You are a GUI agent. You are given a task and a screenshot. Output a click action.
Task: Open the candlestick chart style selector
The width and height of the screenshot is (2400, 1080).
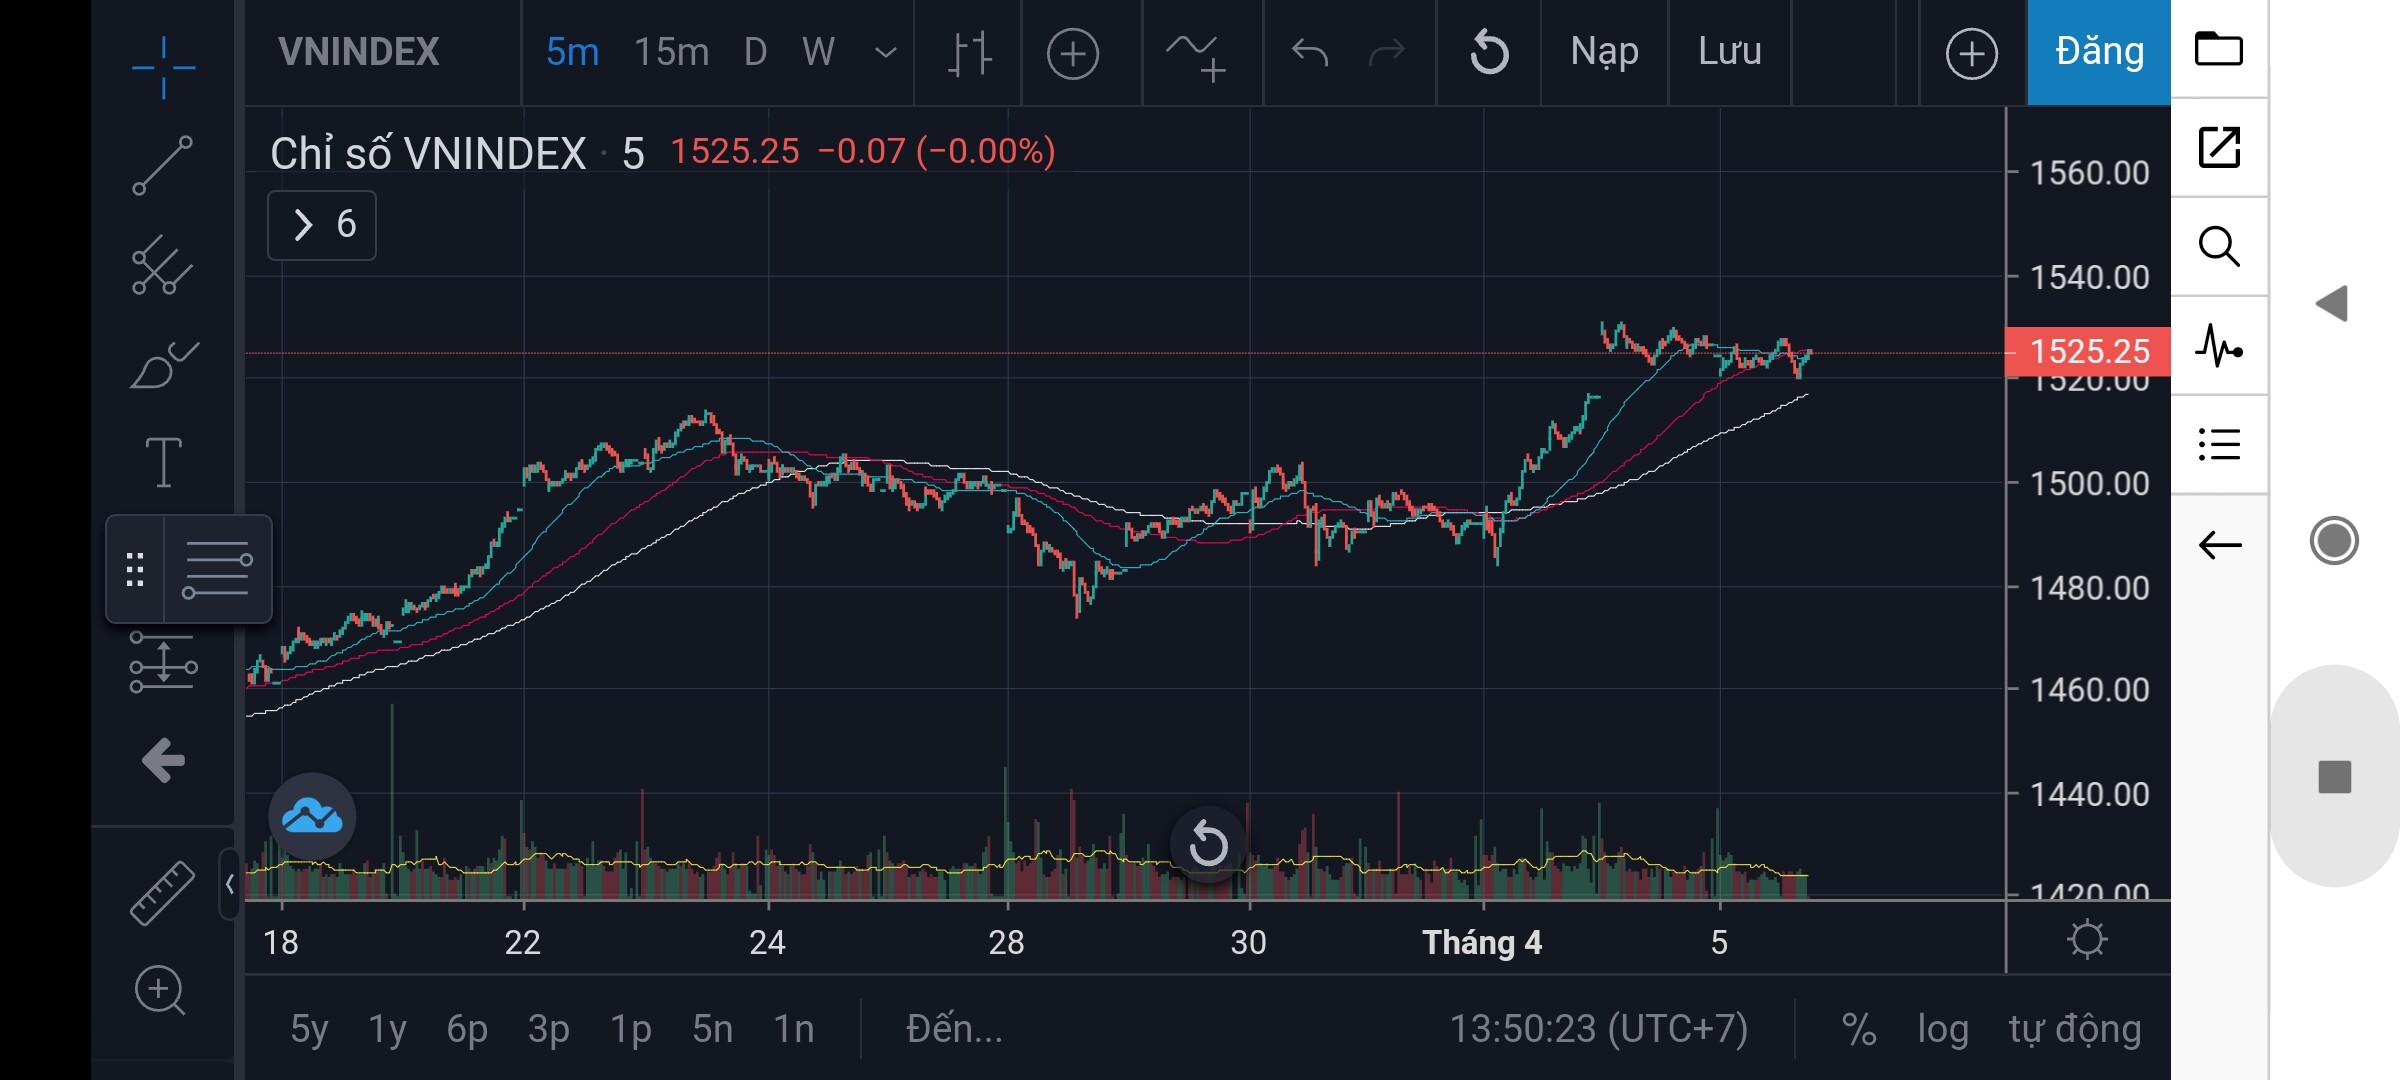[969, 53]
